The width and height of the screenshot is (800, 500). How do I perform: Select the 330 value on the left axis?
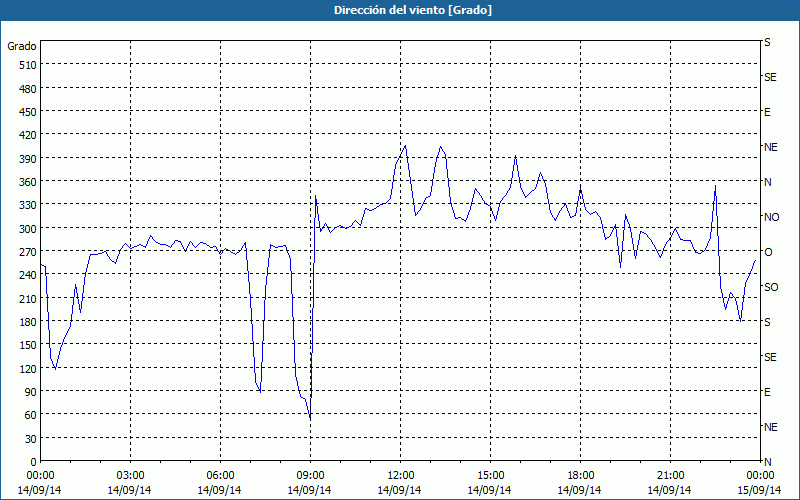click(x=28, y=205)
